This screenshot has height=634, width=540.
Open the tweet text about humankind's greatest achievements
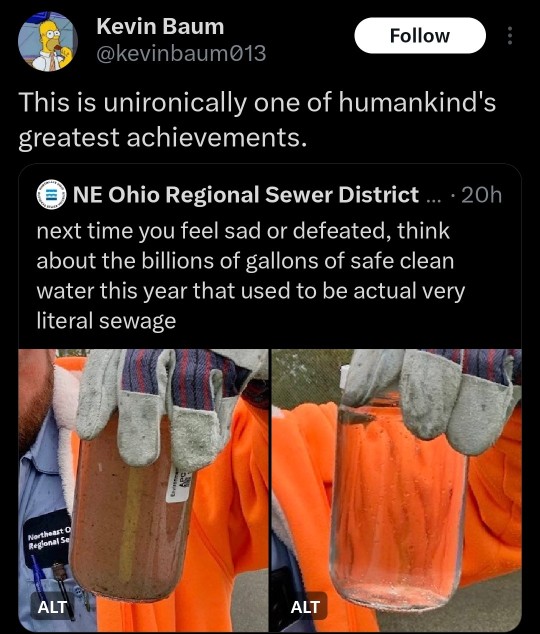pyautogui.click(x=257, y=119)
